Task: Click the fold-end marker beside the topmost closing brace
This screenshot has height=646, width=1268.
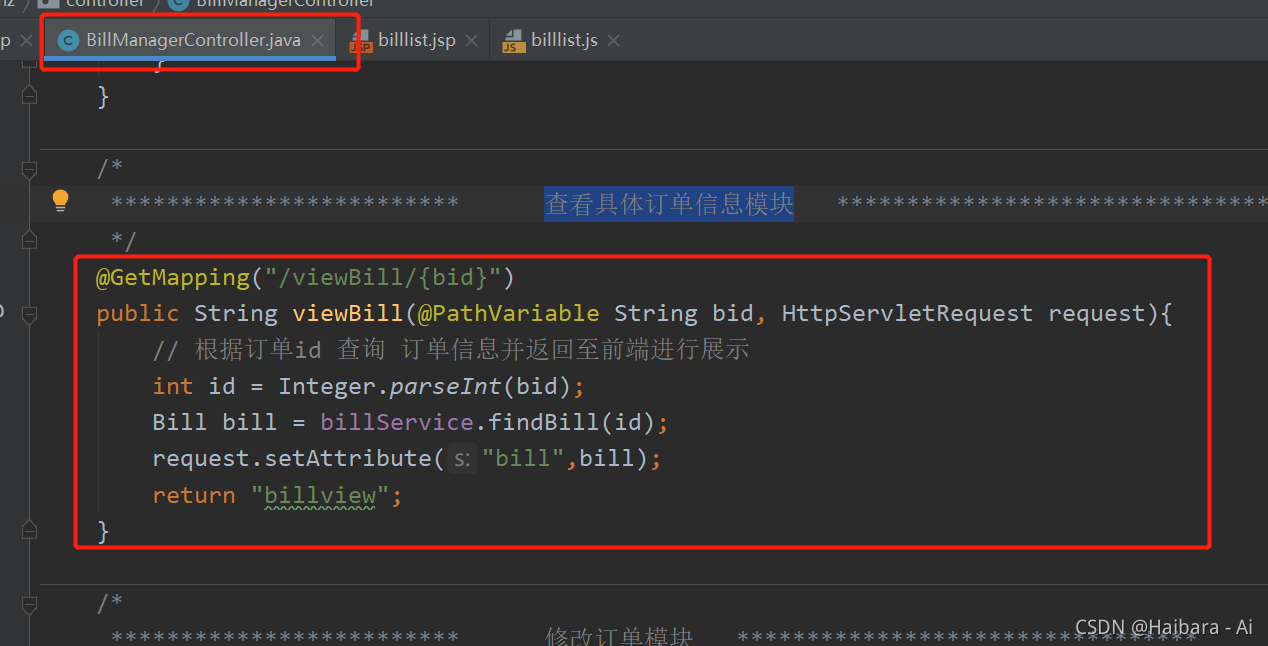Action: coord(29,95)
